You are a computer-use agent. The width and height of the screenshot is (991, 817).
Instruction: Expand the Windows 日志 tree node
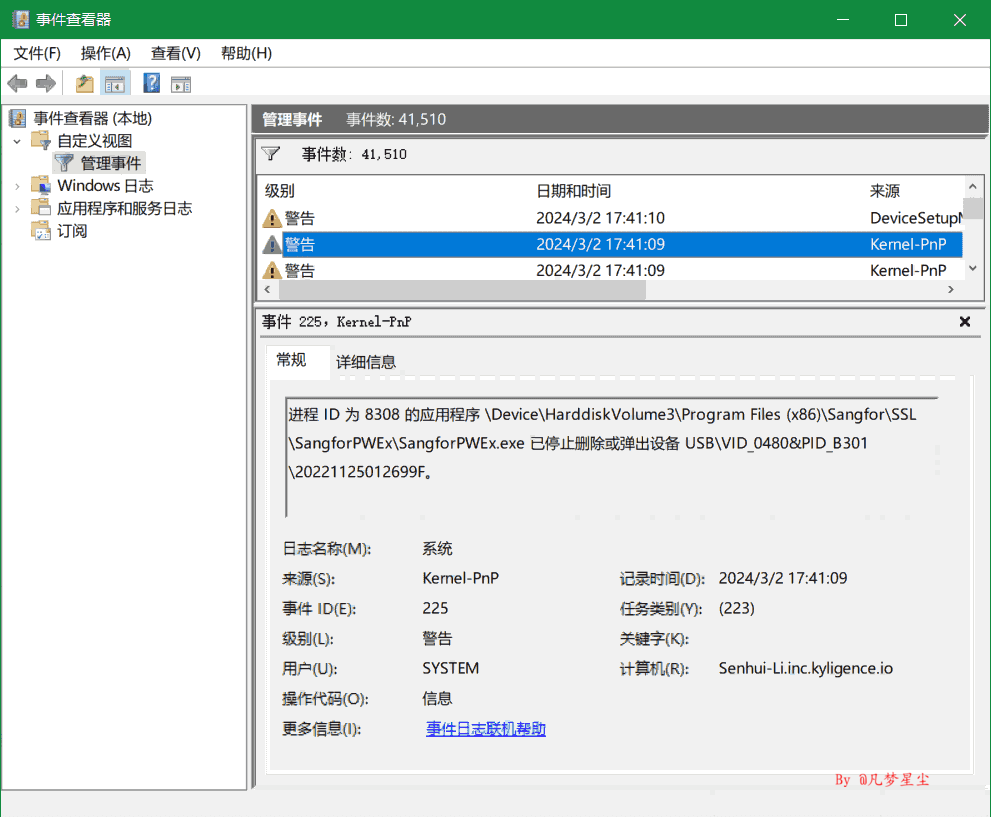pyautogui.click(x=18, y=186)
